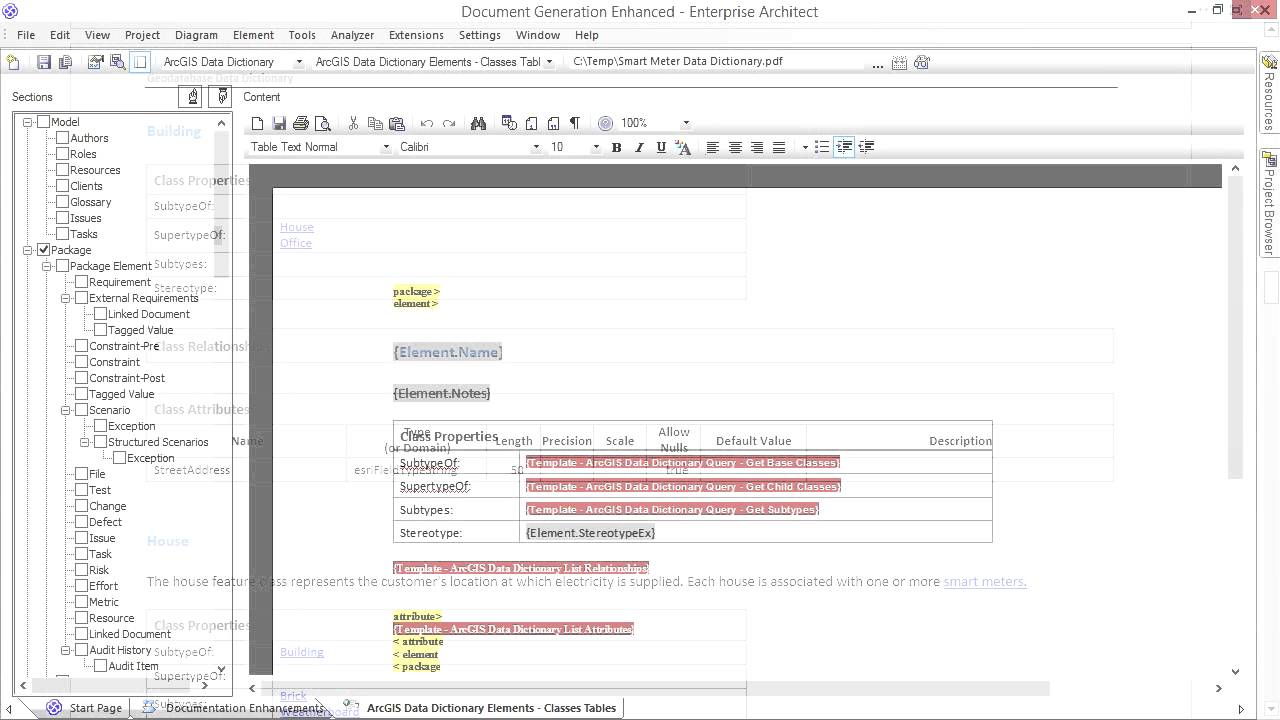Click the zoom magnifier icon beside 100%
The width and height of the screenshot is (1280, 720).
click(605, 123)
